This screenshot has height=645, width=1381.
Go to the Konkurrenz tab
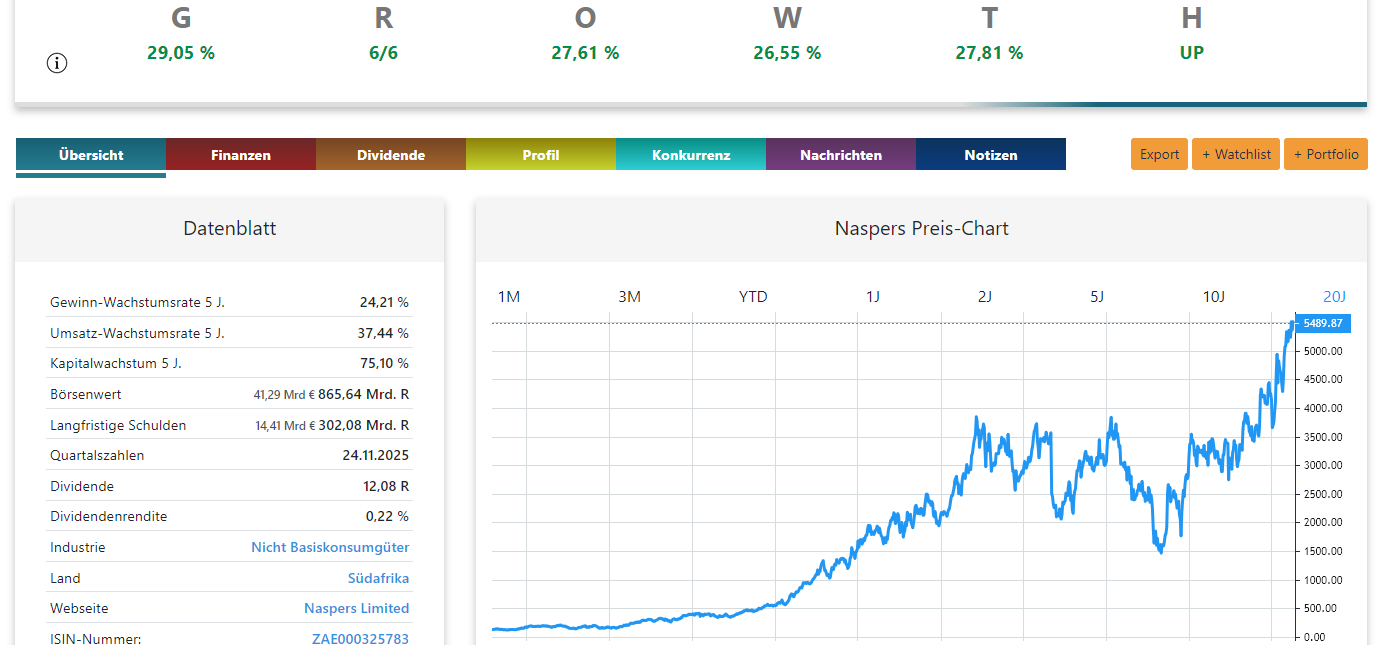coord(691,155)
